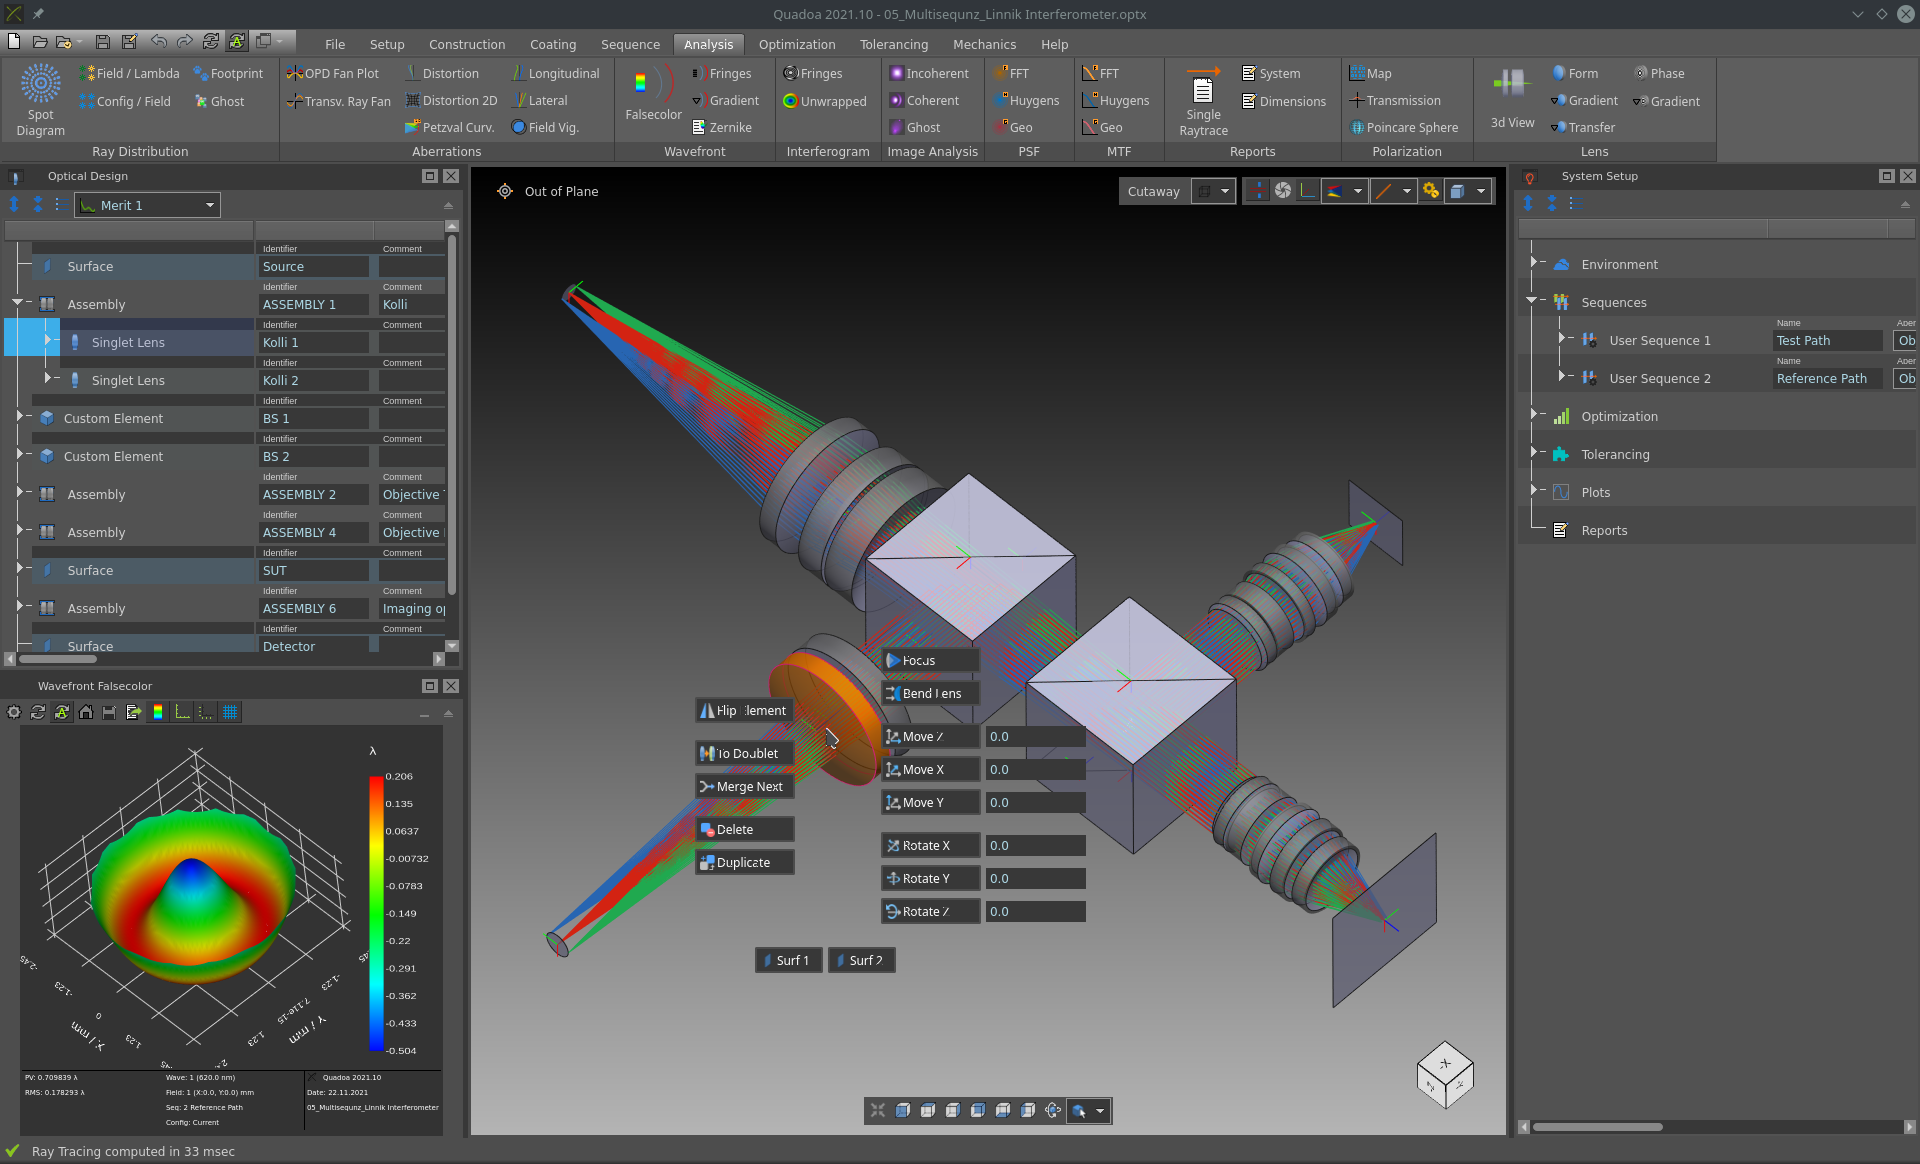Refresh the Wavefront Falsecolor plot
The image size is (1920, 1164).
click(38, 712)
